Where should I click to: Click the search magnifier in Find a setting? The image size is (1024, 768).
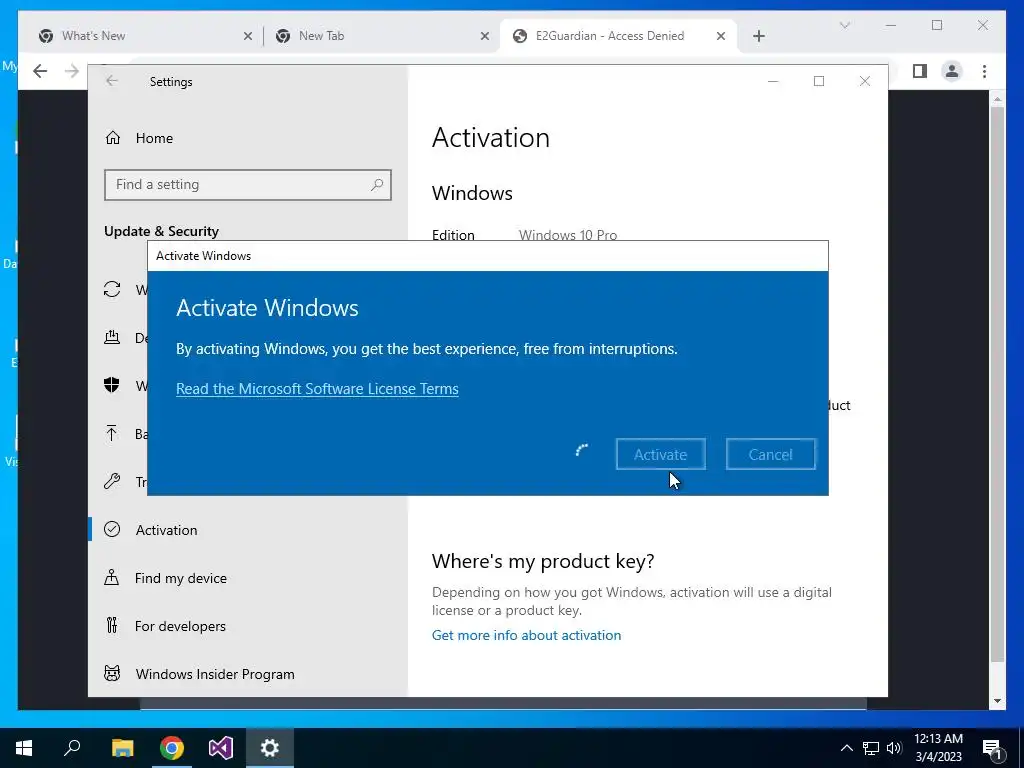pos(377,185)
